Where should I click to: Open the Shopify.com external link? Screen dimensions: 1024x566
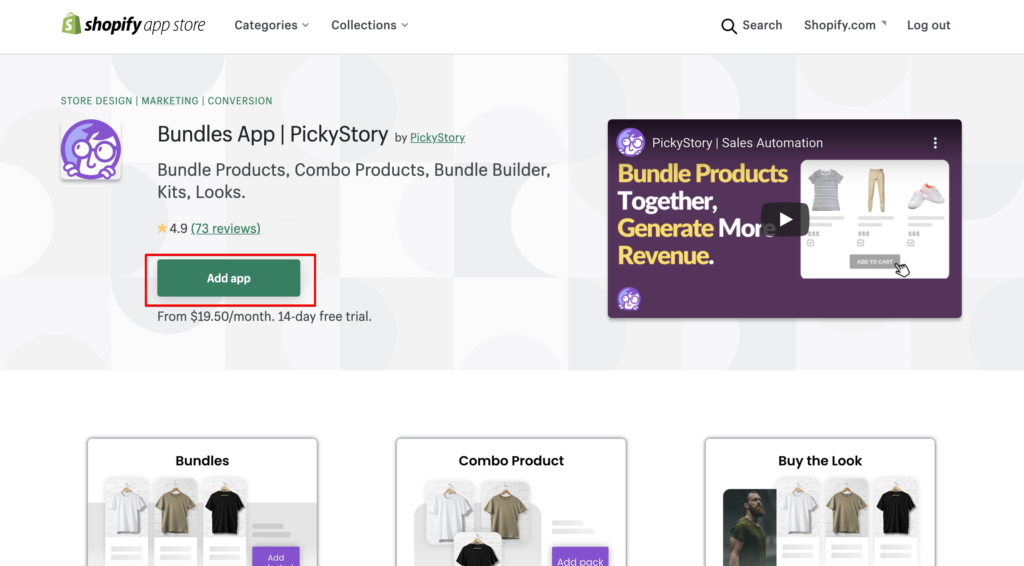[x=844, y=25]
